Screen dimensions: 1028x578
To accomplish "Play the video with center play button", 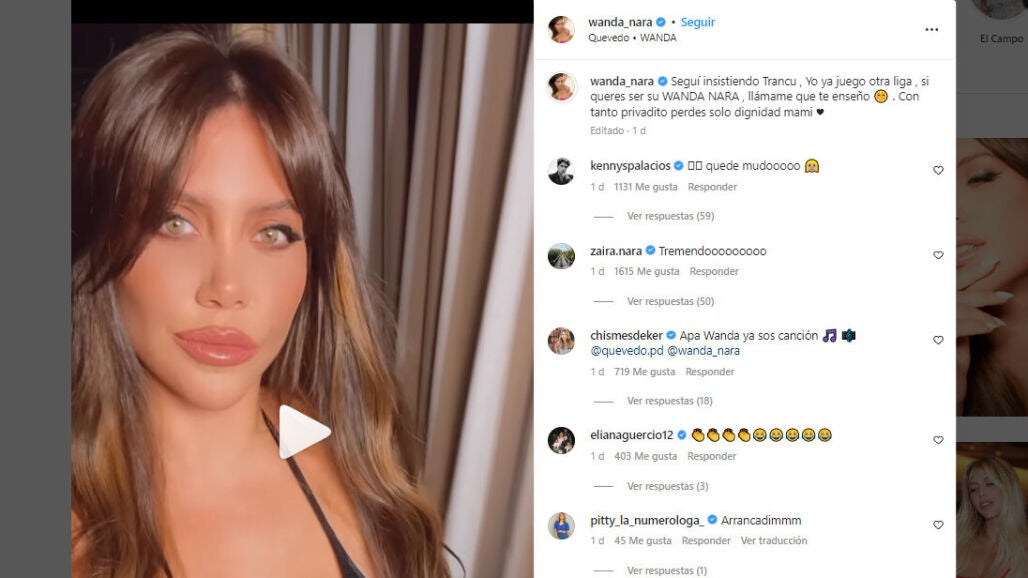I will pyautogui.click(x=304, y=431).
